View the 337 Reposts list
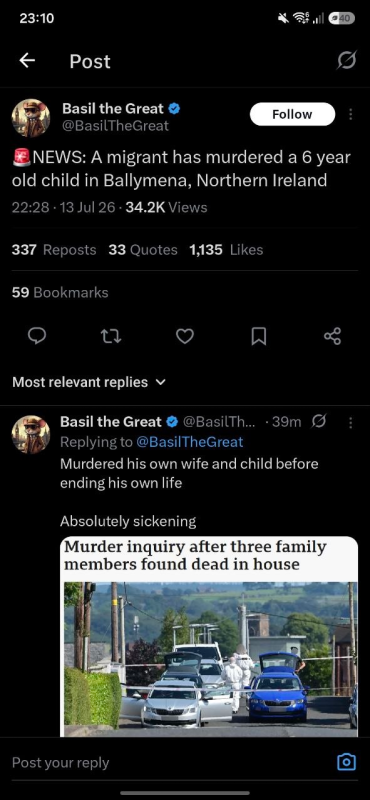The width and height of the screenshot is (370, 800). 54,250
